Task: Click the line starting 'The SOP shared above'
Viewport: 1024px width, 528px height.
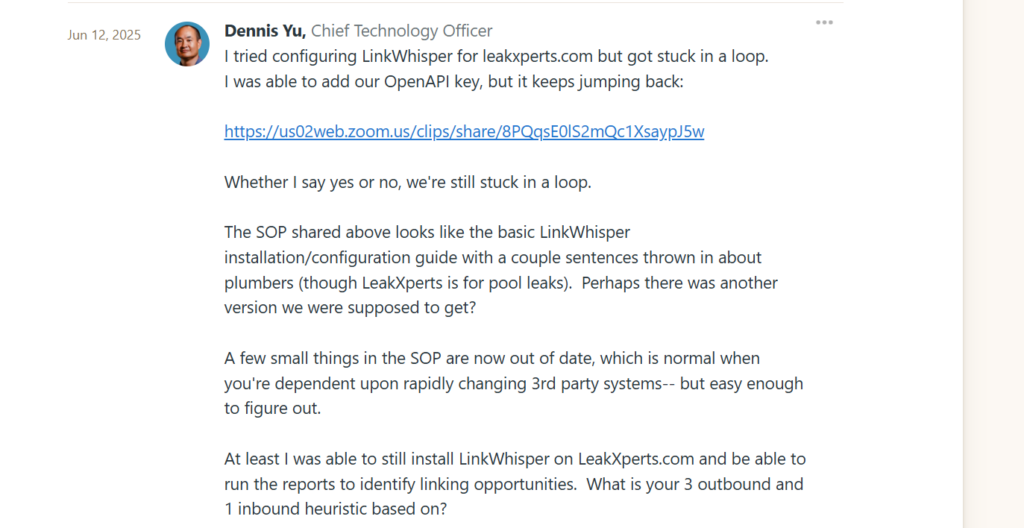Action: click(x=427, y=232)
